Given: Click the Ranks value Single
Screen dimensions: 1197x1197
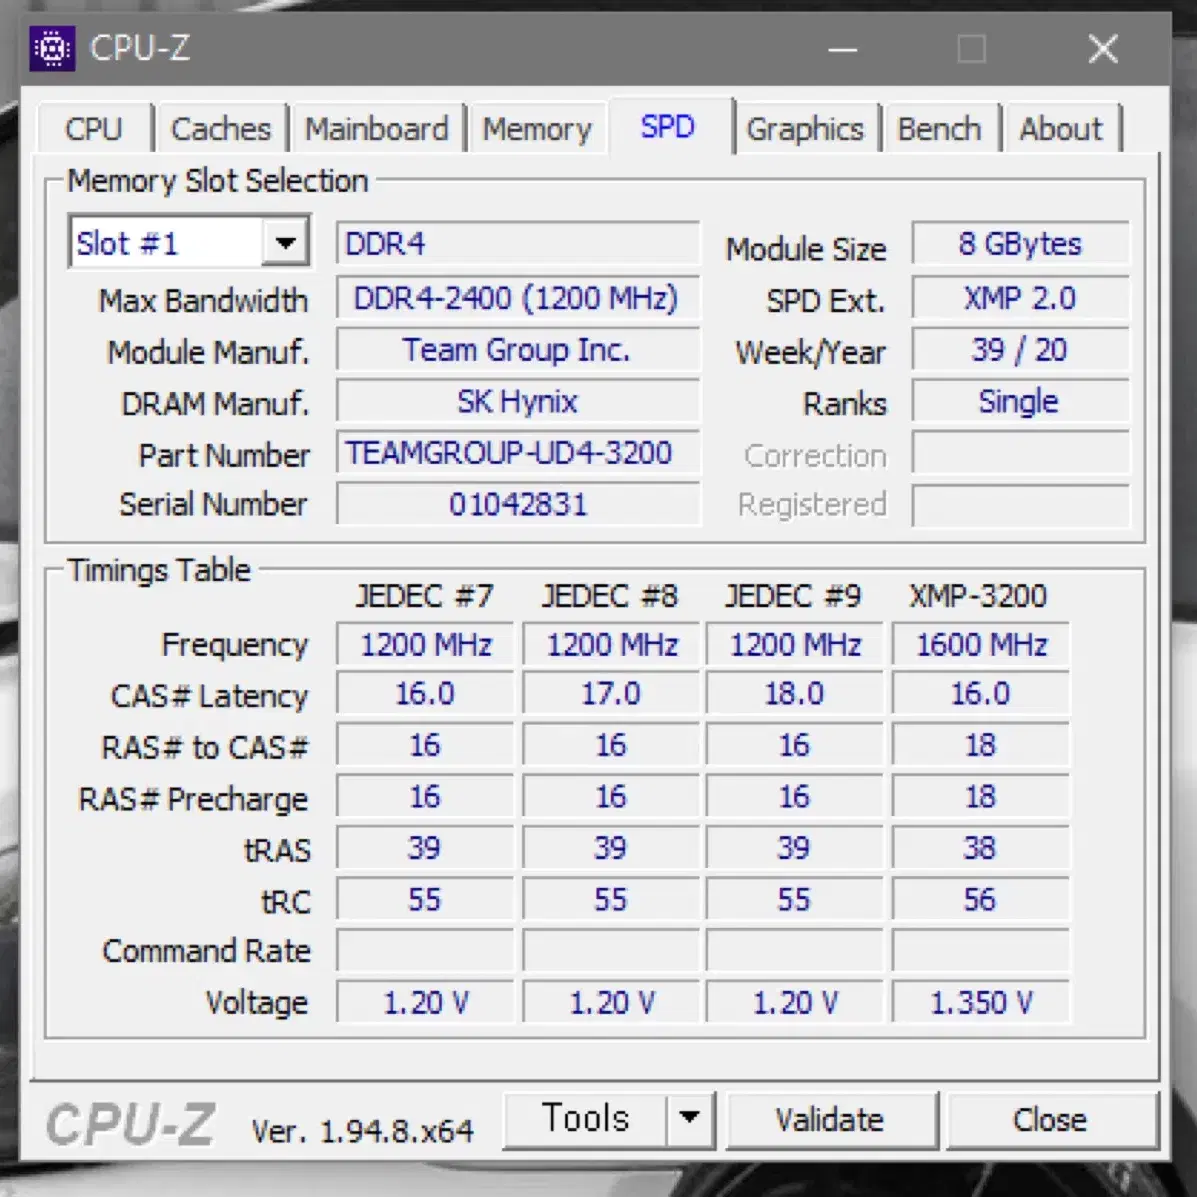Looking at the screenshot, I should pos(1020,402).
